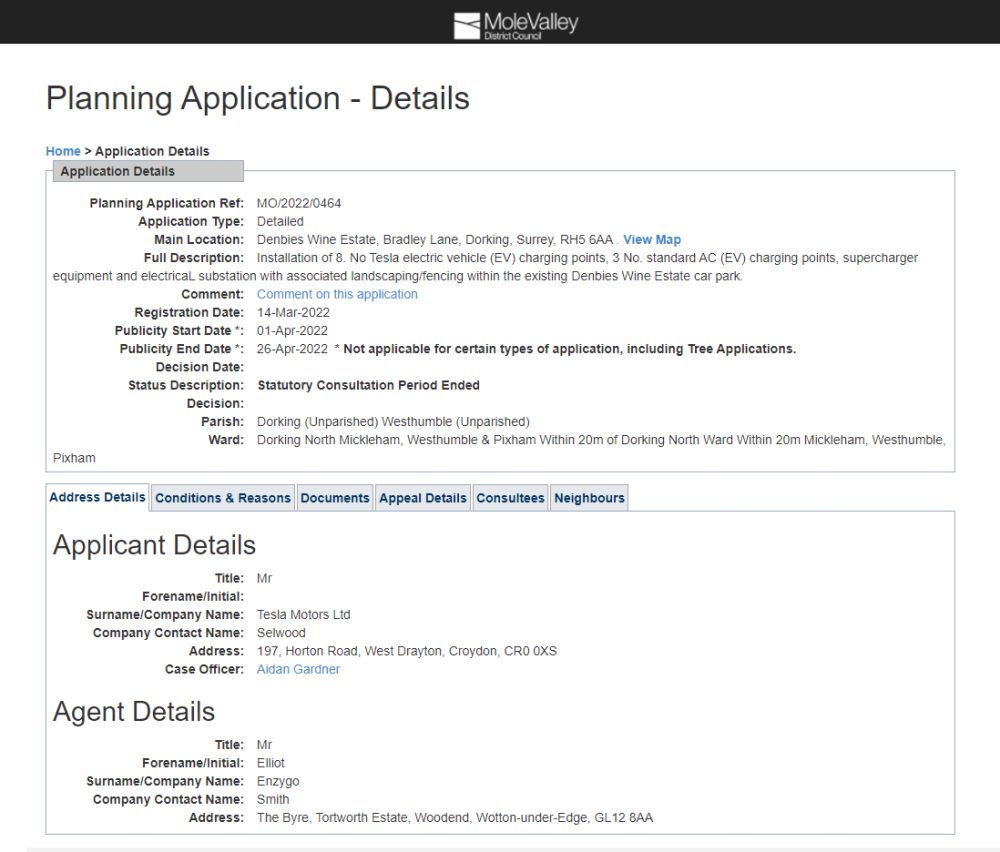Switch to Conditions & Reasons tab
1000x852 pixels.
(223, 498)
